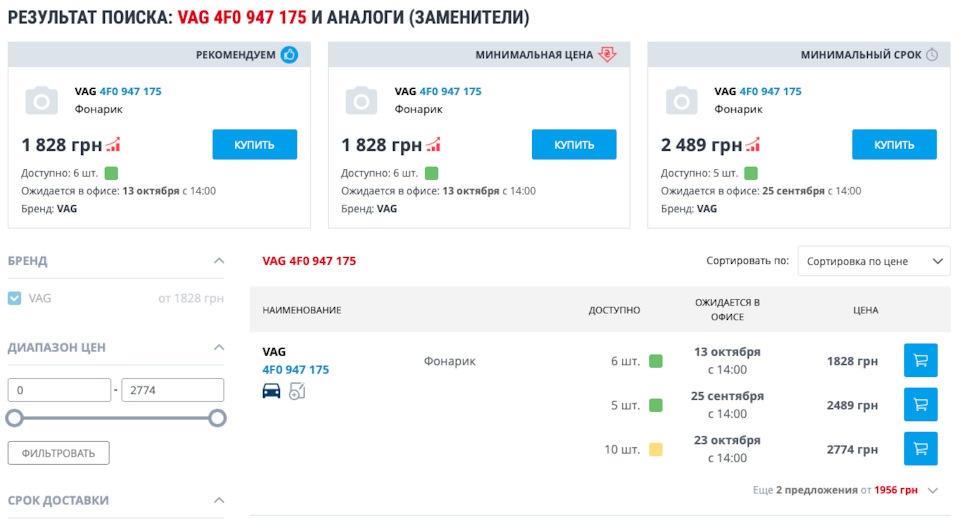Click the Цена column header
Image resolution: width=960 pixels, height=520 pixels.
coord(866,310)
